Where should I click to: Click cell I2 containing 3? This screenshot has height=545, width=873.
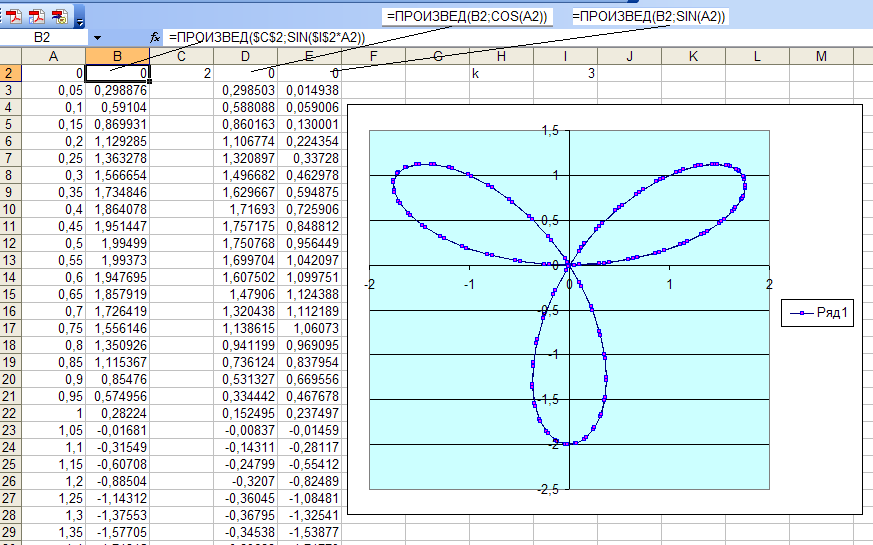pos(565,73)
